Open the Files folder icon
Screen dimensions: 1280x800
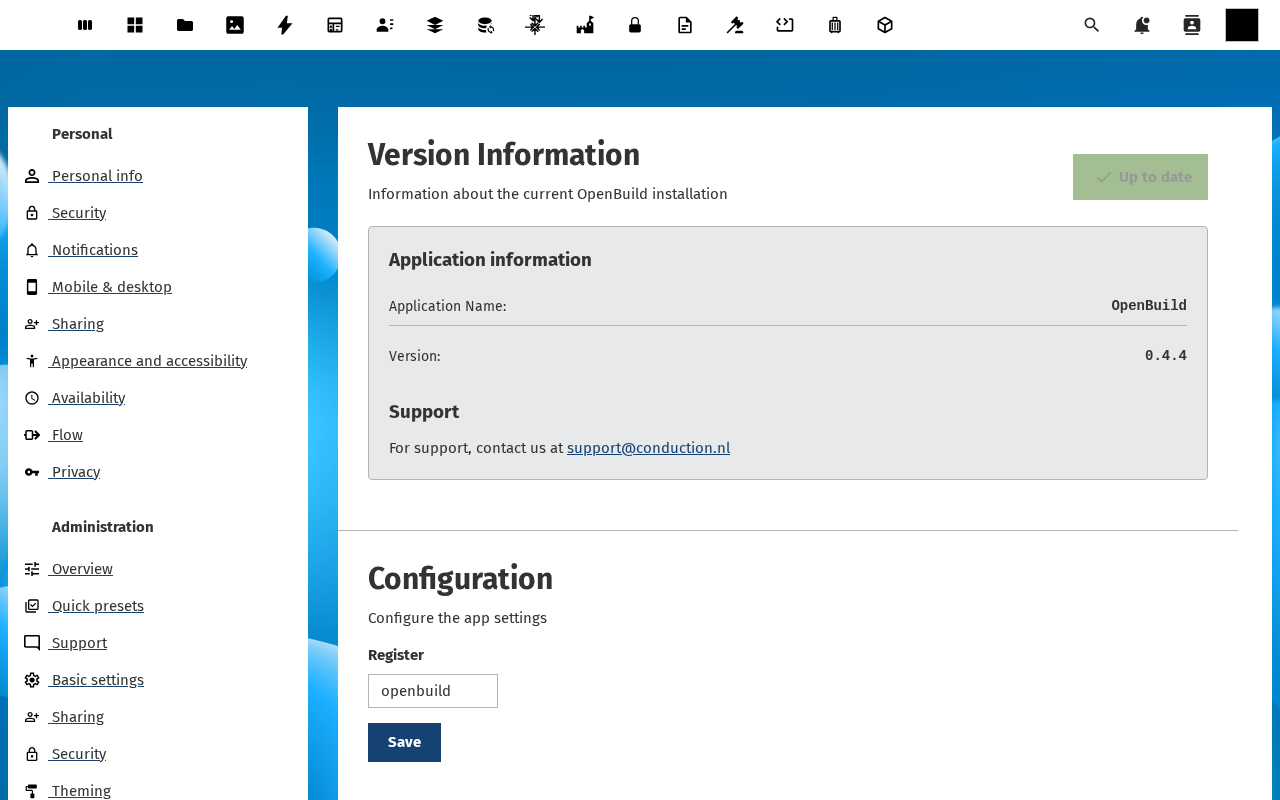[x=185, y=25]
